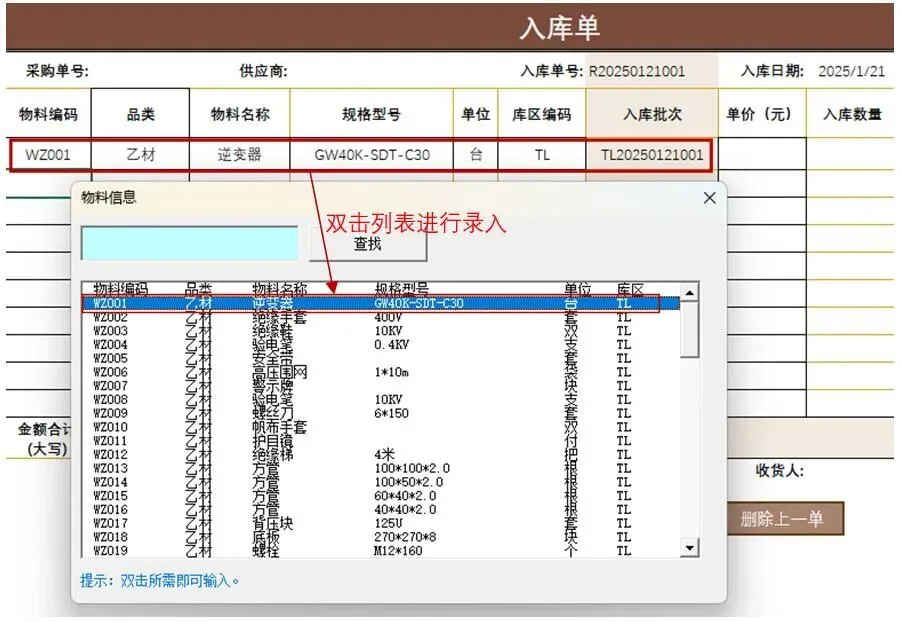901x622 pixels.
Task: Select the WZ001 逆变器 list row
Action: tap(380, 303)
